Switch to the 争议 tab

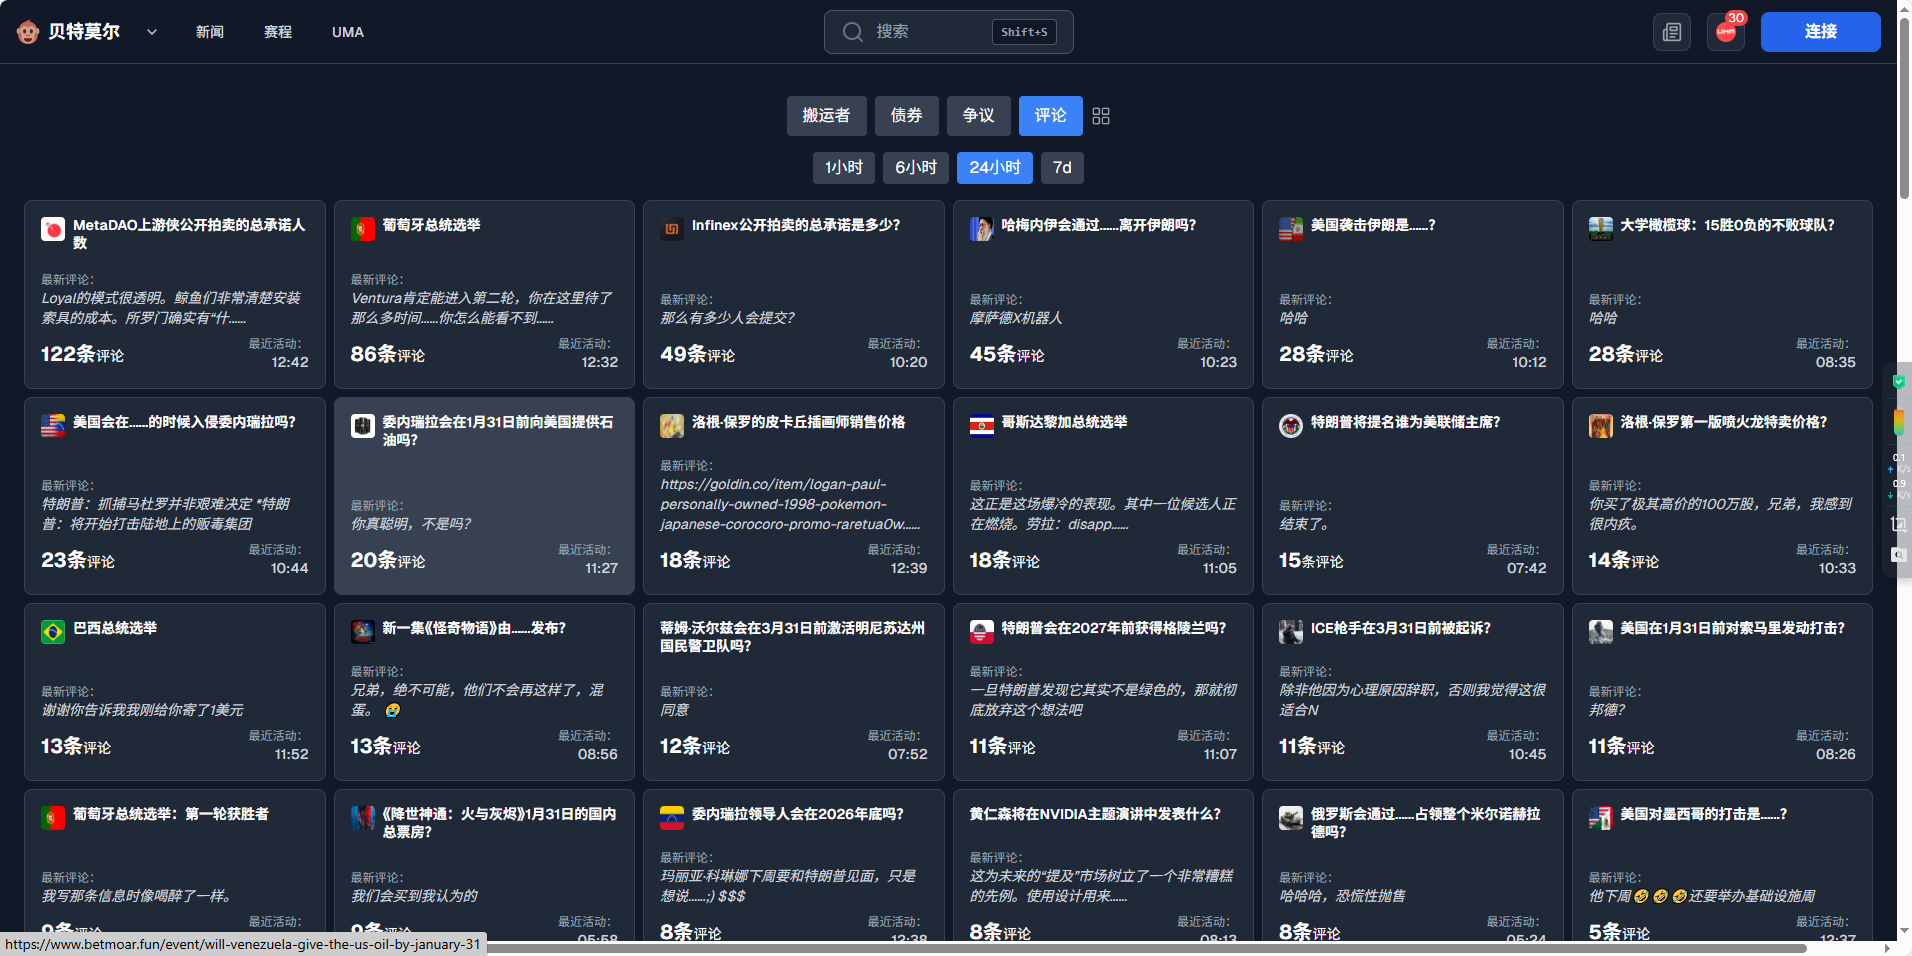(x=977, y=116)
